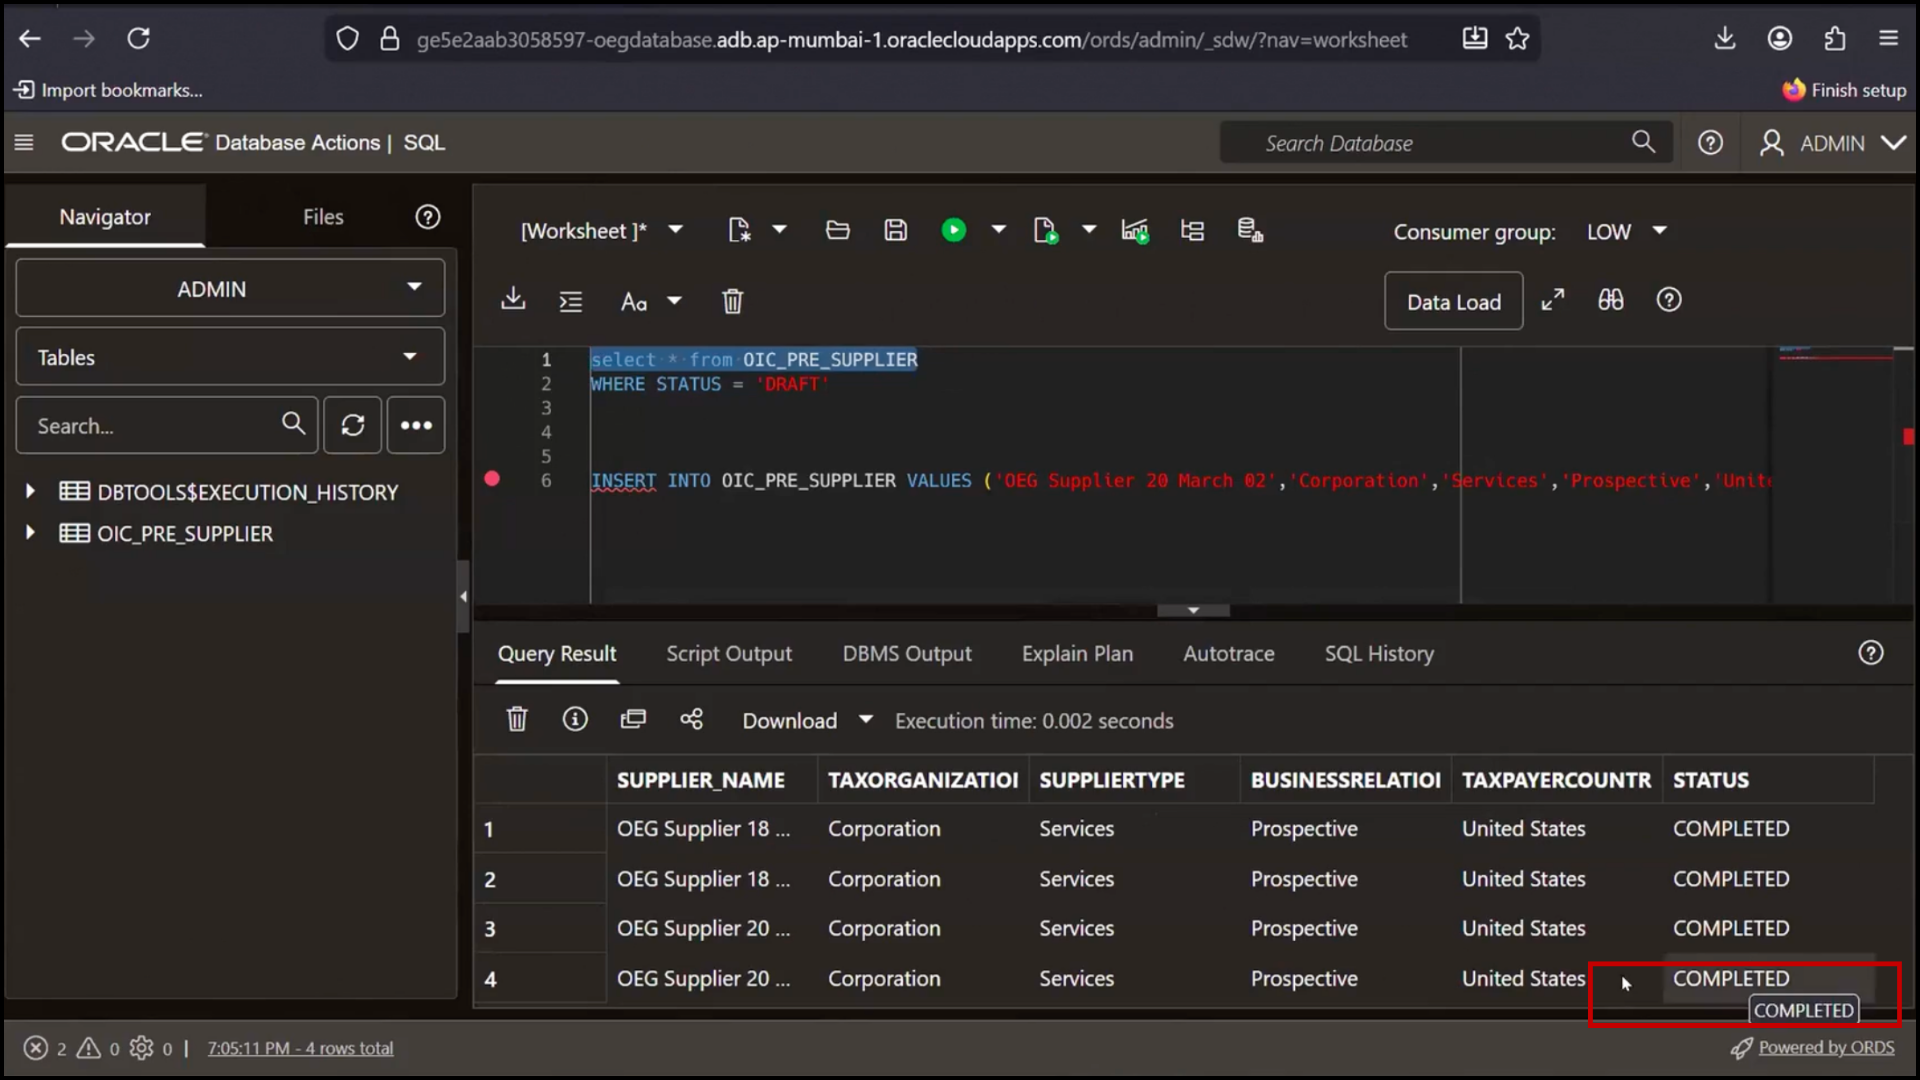Viewport: 1920px width, 1080px height.
Task: Click the Search Database magnifier icon
Action: [x=1643, y=142]
